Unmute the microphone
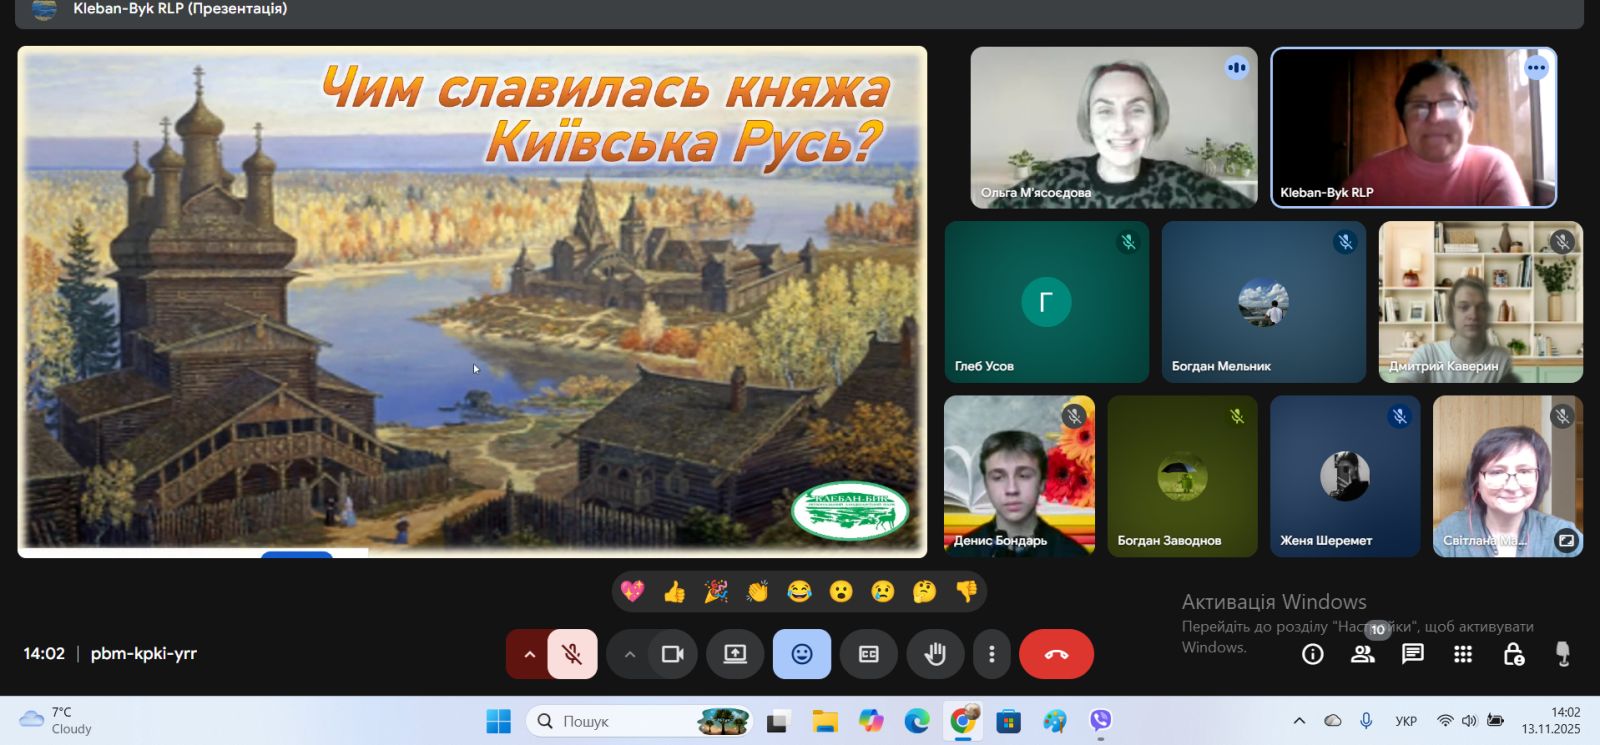The height and width of the screenshot is (745, 1600). point(572,654)
